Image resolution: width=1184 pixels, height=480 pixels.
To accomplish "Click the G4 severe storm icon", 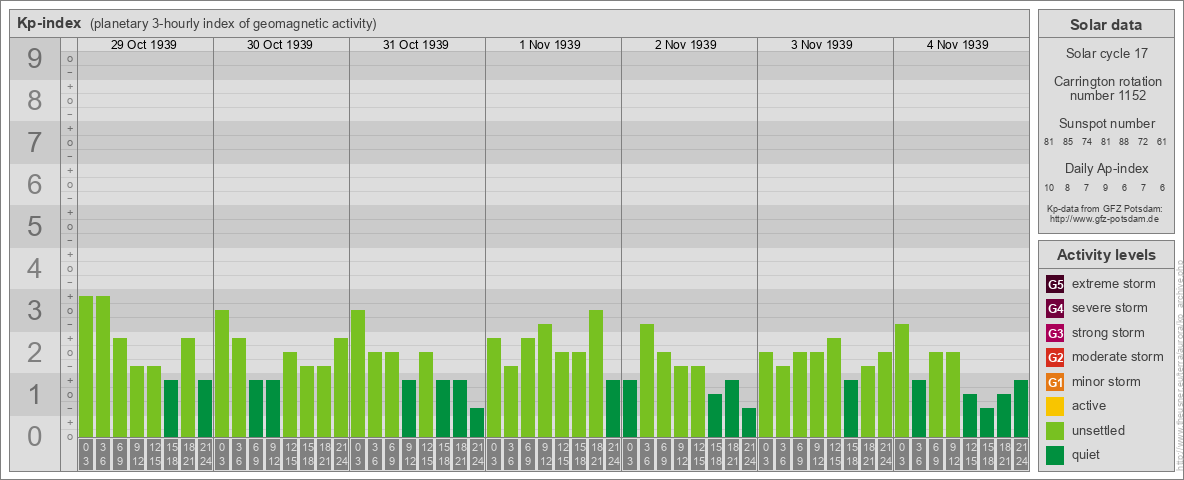I will click(1056, 309).
